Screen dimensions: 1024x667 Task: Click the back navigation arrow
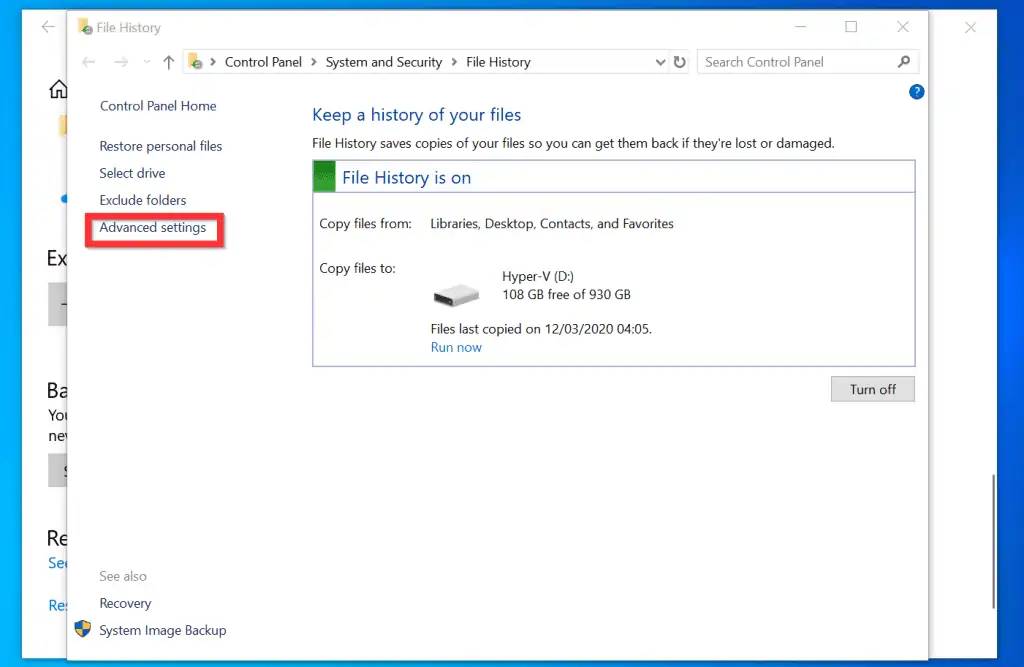[x=87, y=61]
